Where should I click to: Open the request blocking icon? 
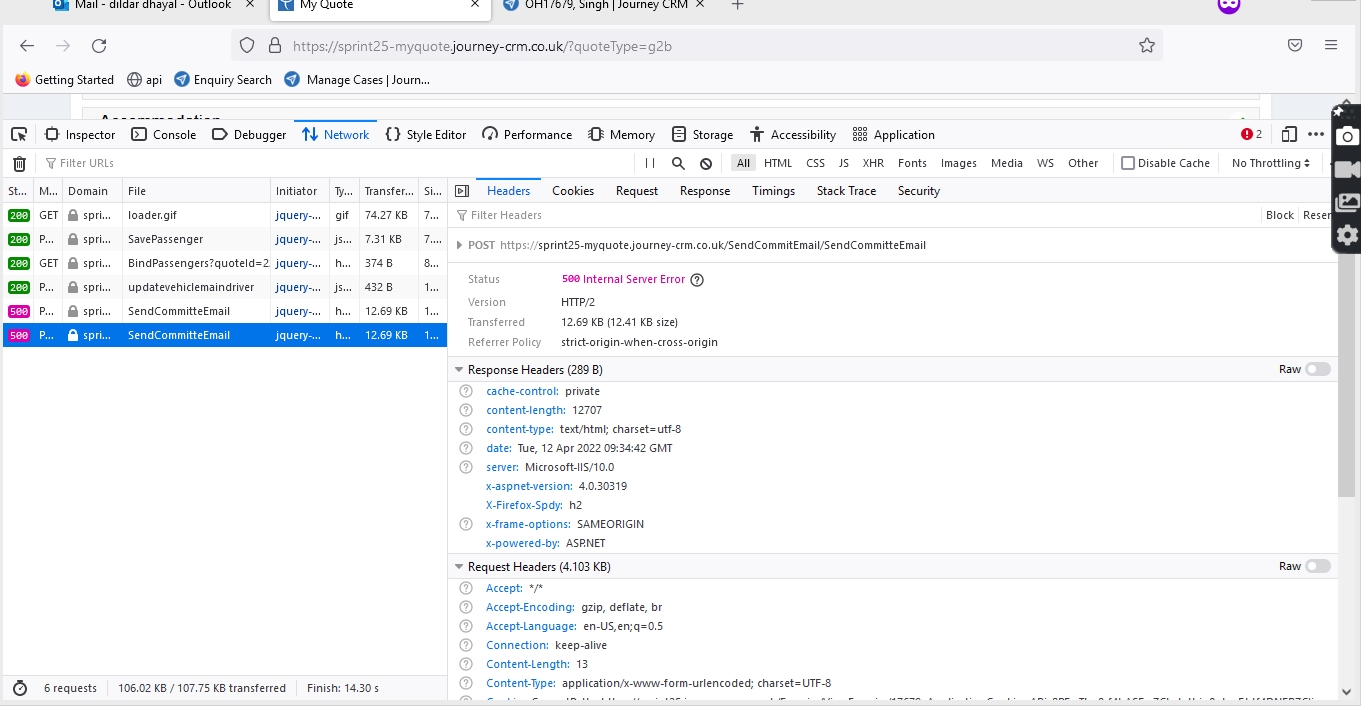[706, 163]
